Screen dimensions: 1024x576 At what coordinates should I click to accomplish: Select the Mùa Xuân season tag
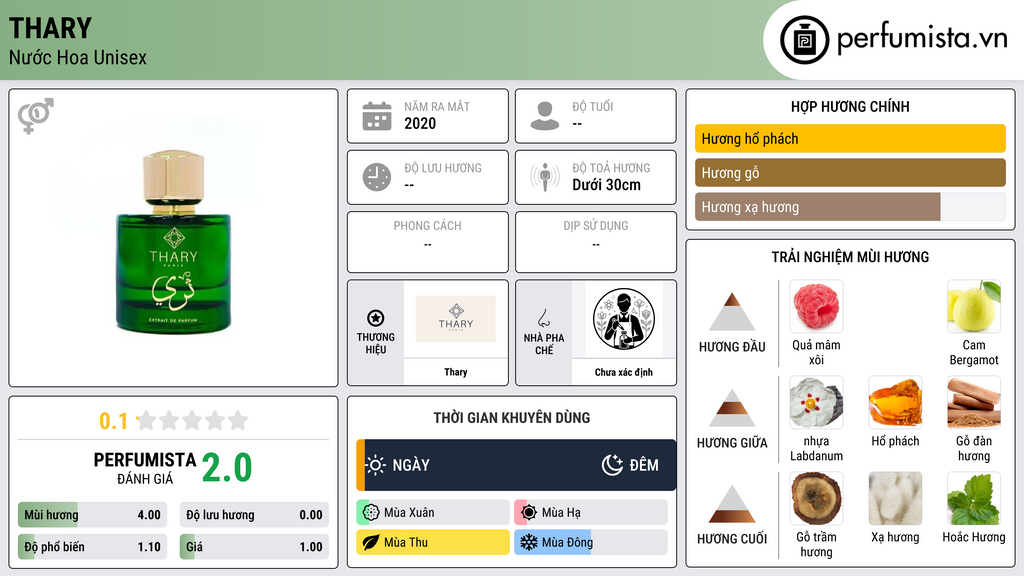[433, 512]
